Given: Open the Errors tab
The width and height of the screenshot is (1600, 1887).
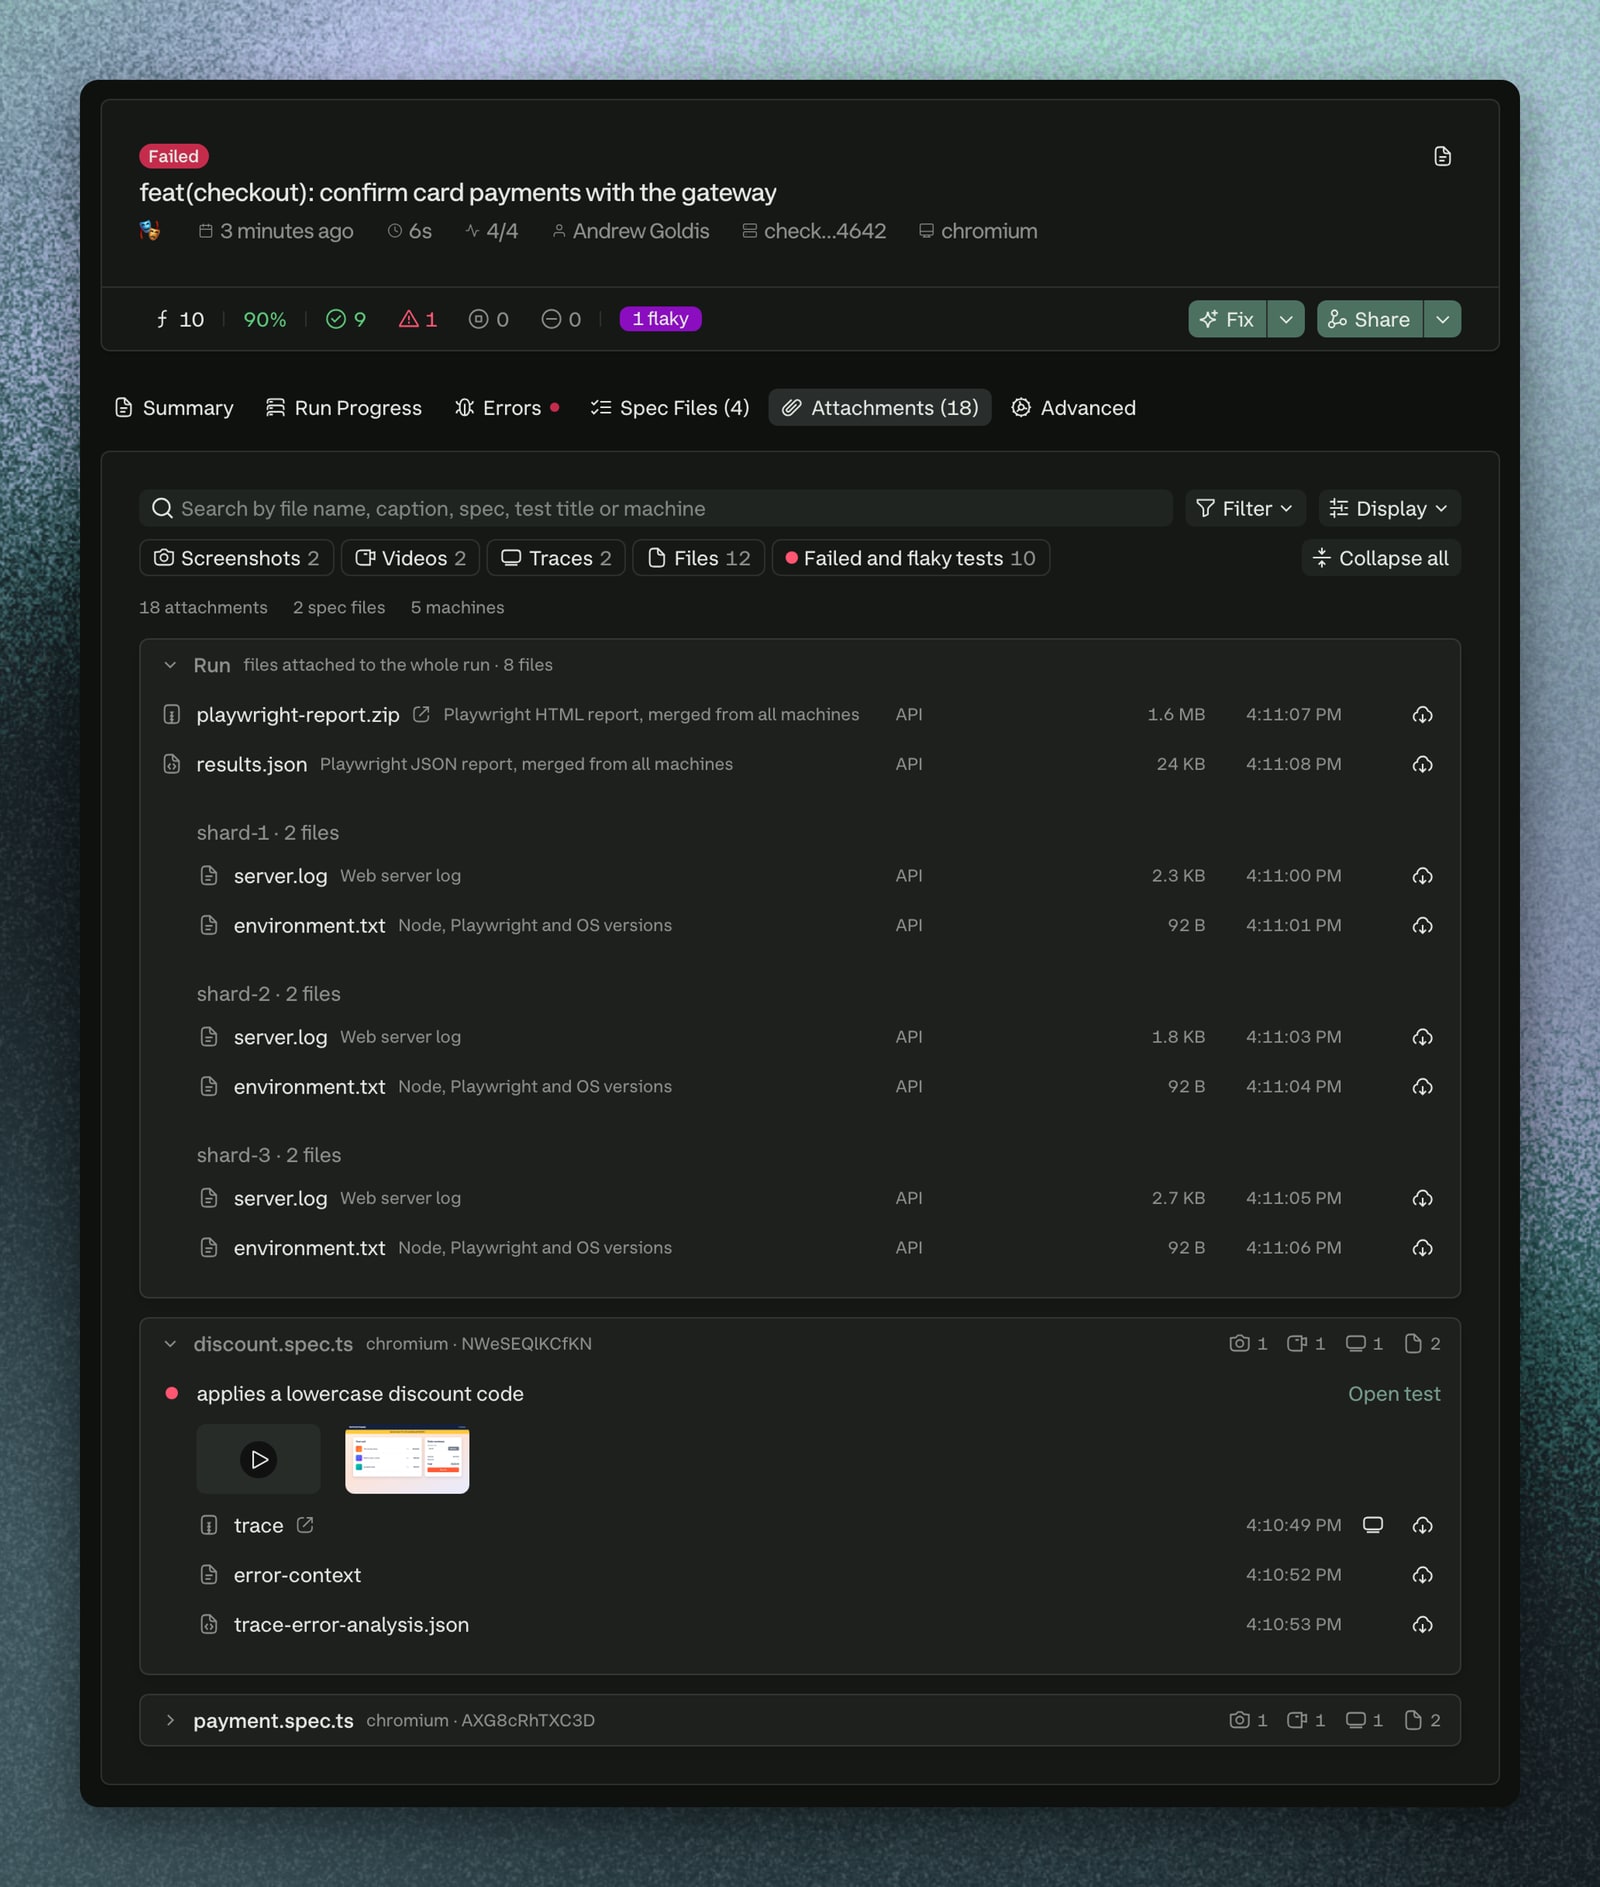Looking at the screenshot, I should (x=506, y=408).
